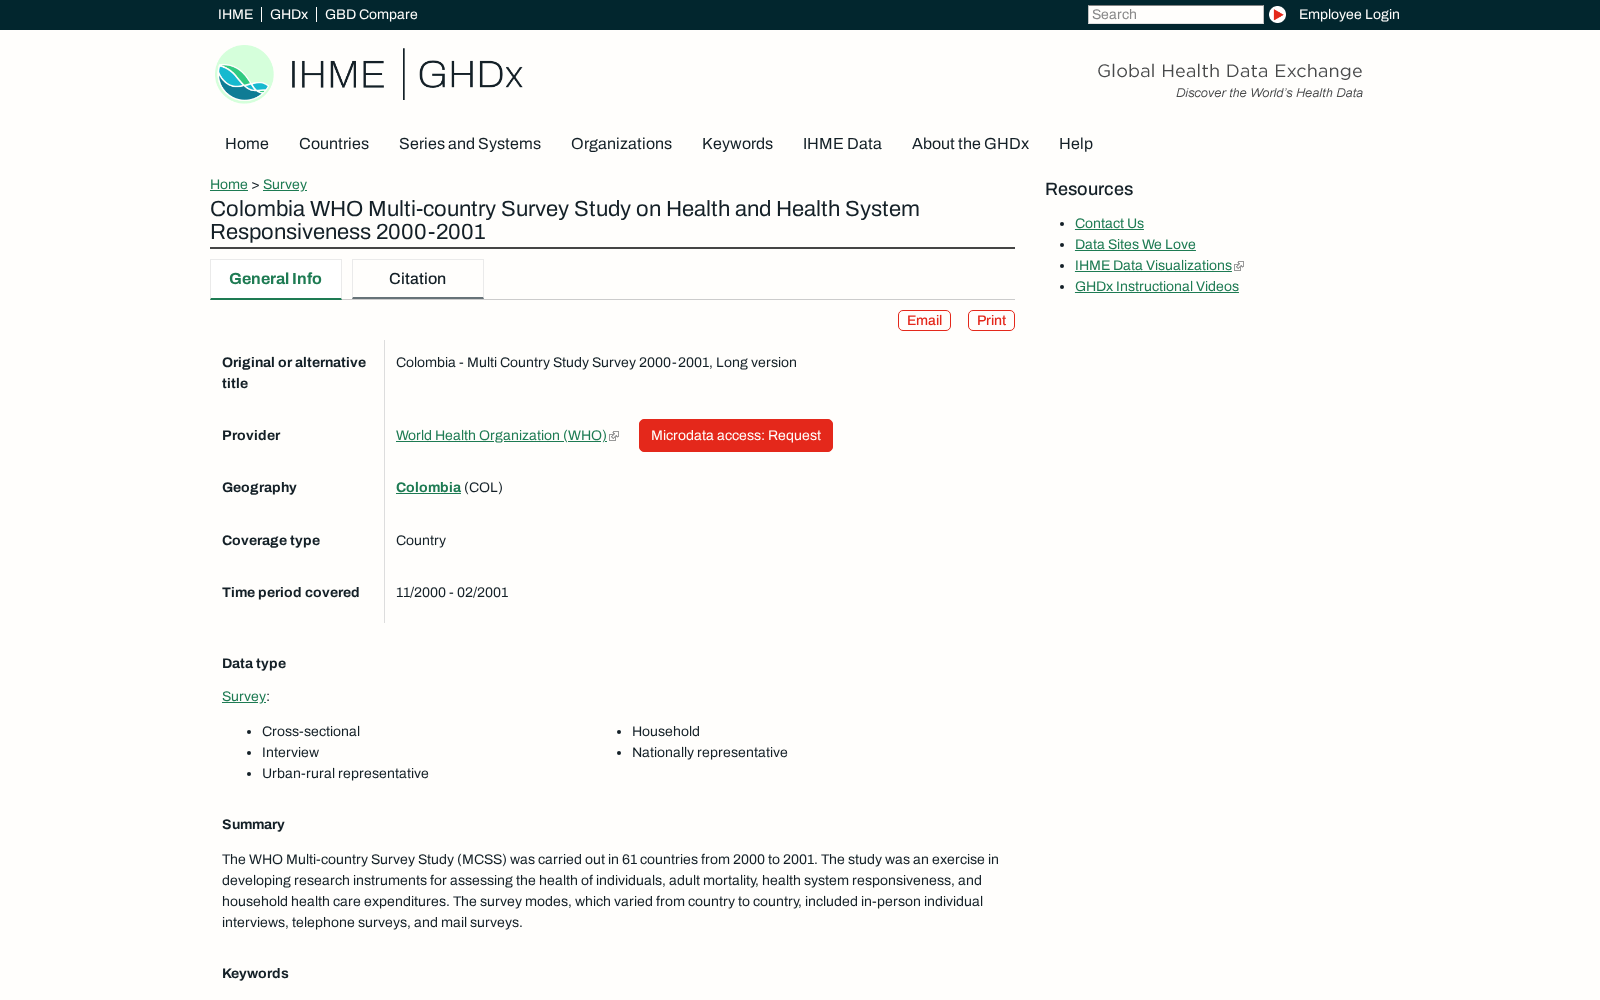
Task: Go to Home in main navigation
Action: pyautogui.click(x=247, y=144)
